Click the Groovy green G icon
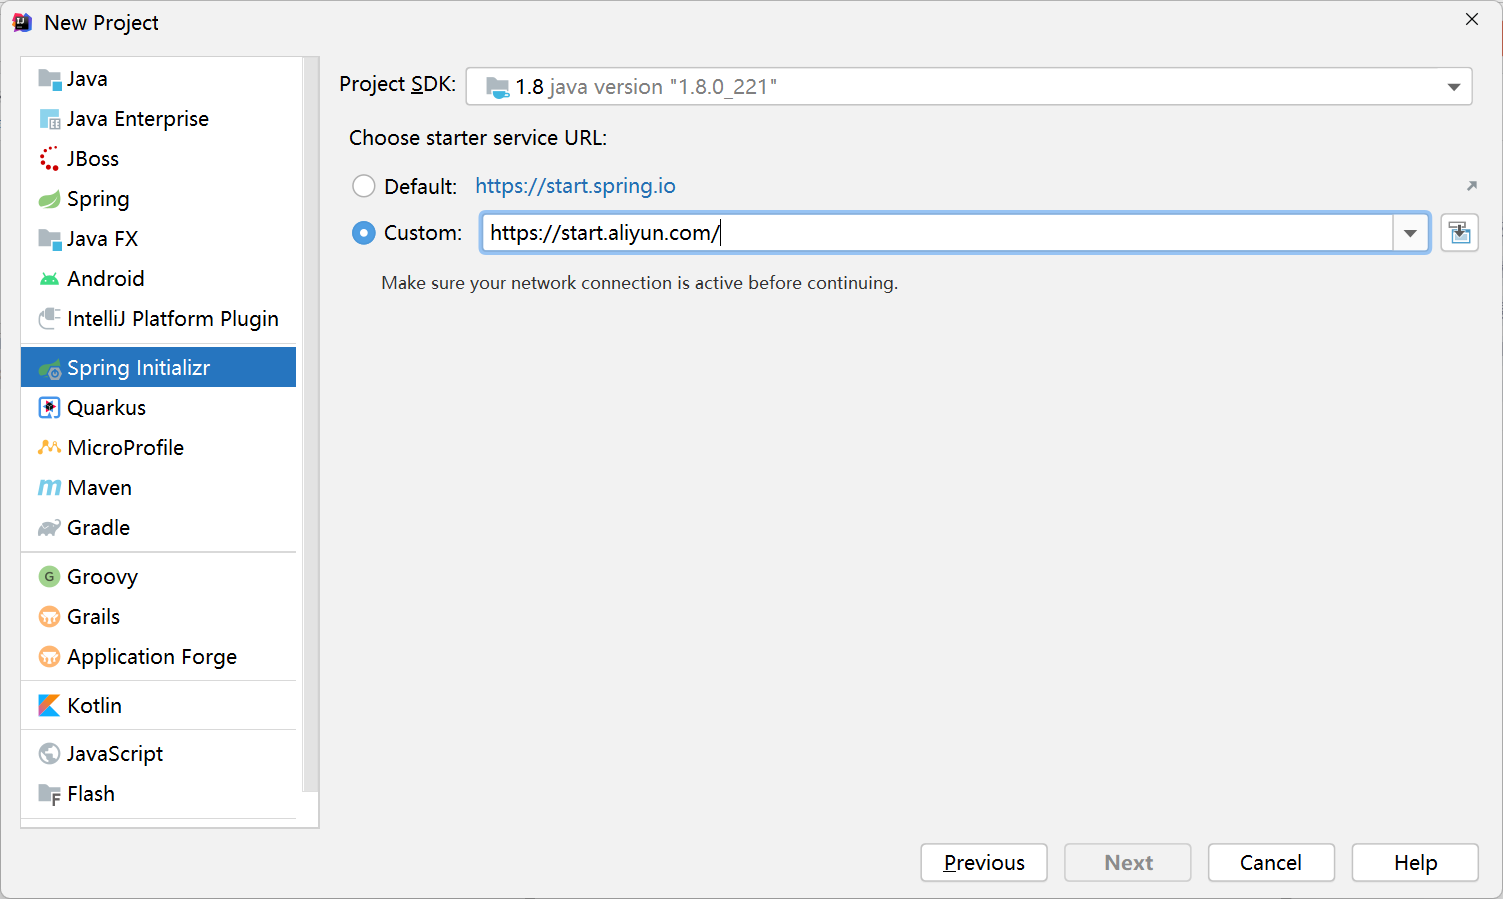The width and height of the screenshot is (1503, 899). [49, 577]
